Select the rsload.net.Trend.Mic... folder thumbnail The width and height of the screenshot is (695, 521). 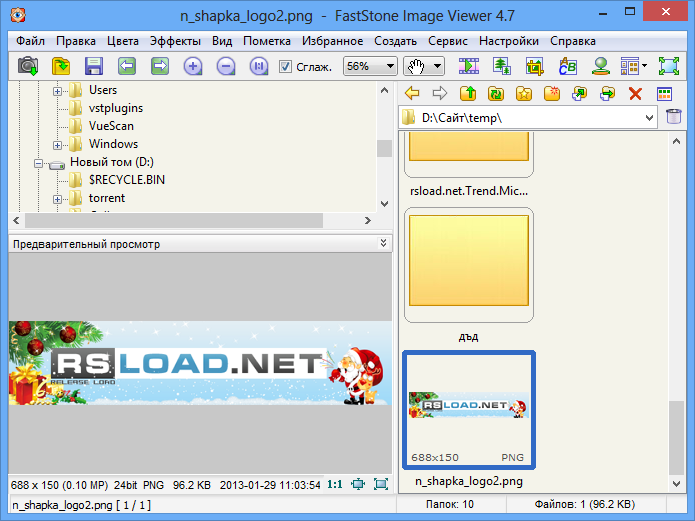tap(469, 154)
